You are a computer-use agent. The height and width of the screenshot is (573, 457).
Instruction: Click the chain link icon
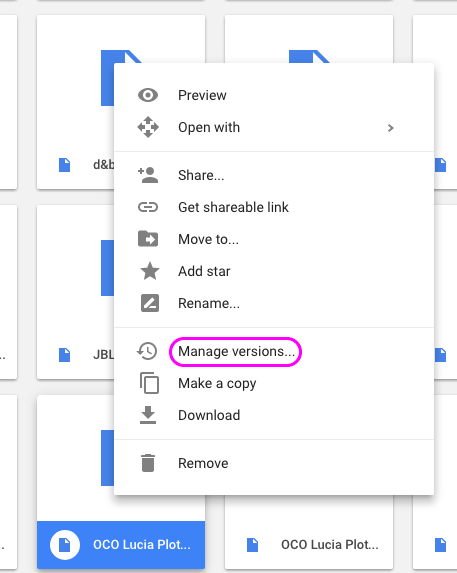pyautogui.click(x=148, y=207)
